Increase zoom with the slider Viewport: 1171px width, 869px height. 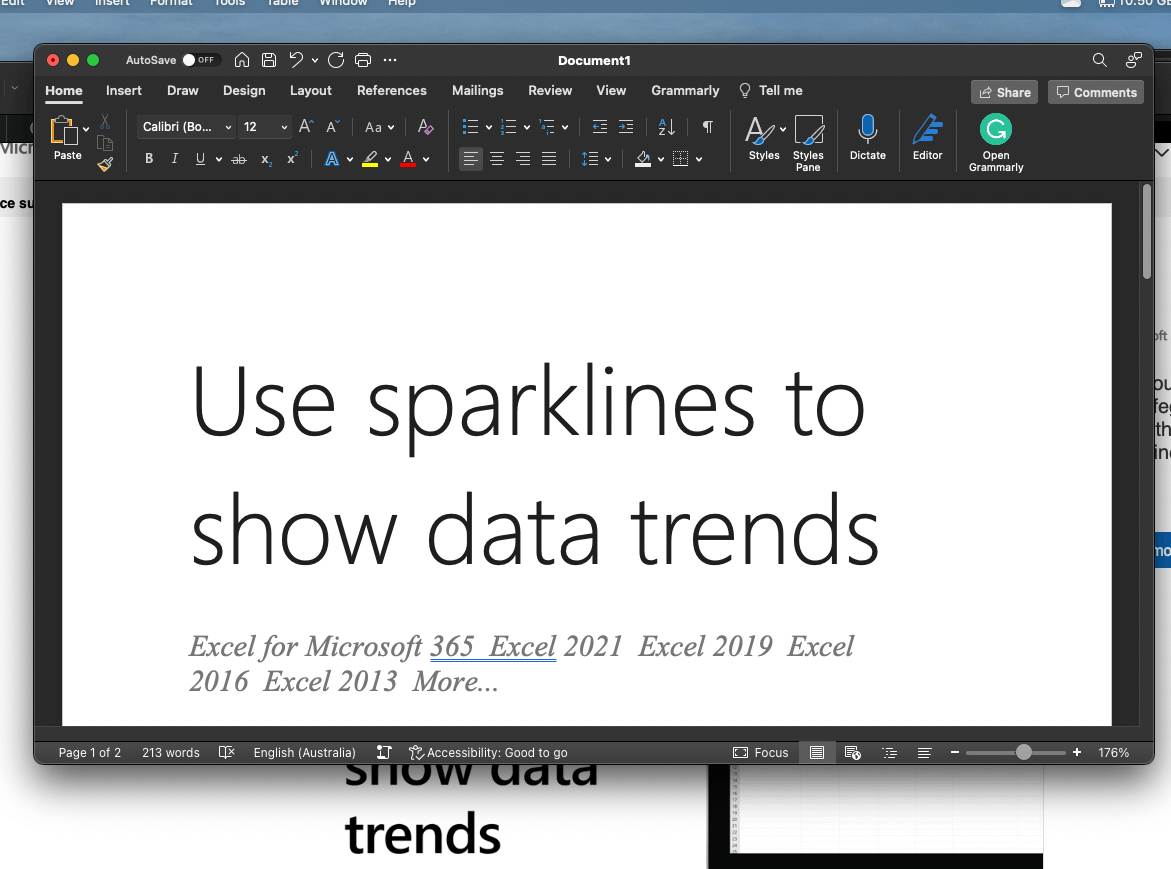point(1076,752)
